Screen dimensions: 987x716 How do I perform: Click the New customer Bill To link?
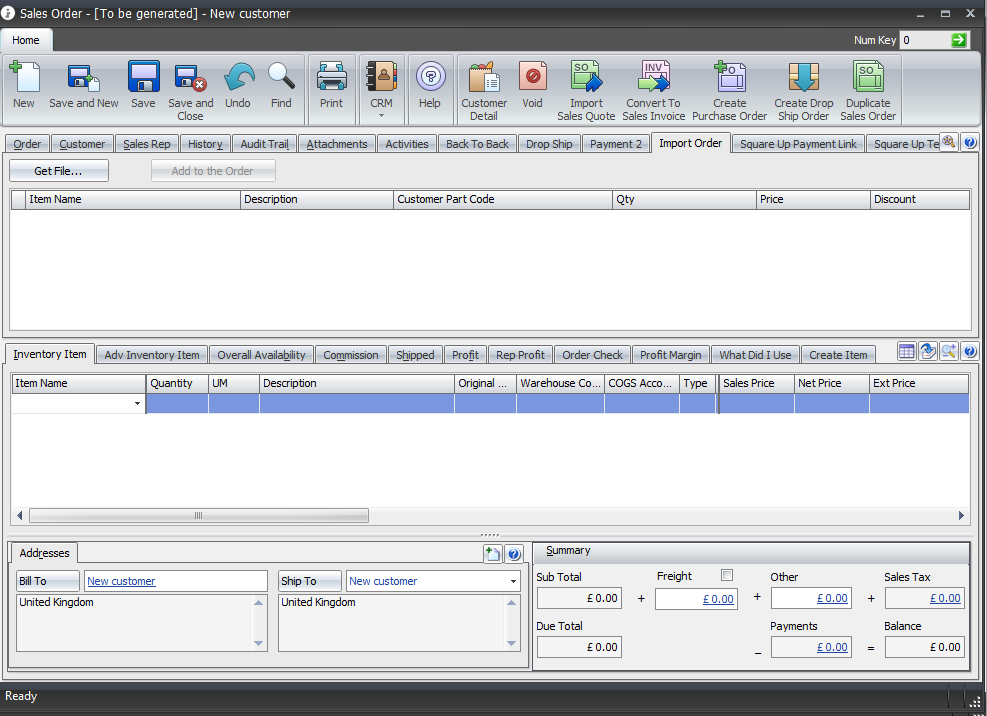pyautogui.click(x=121, y=581)
